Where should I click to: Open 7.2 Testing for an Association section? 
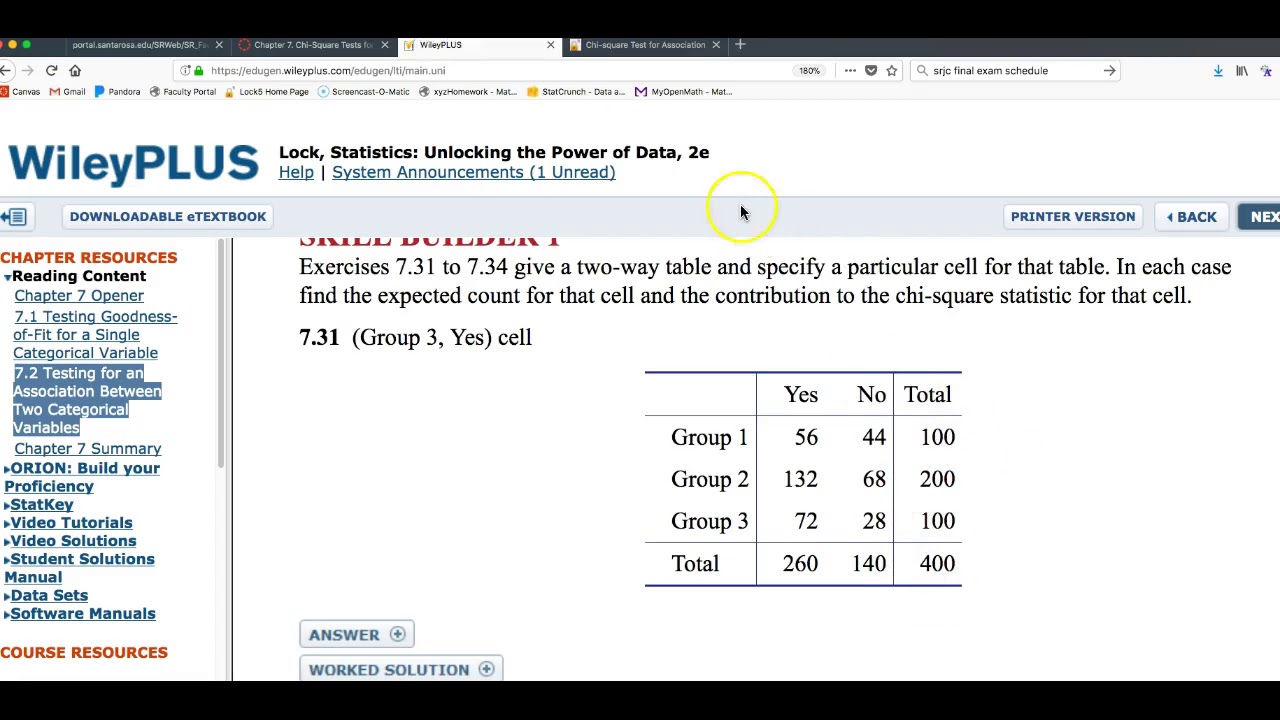(87, 400)
